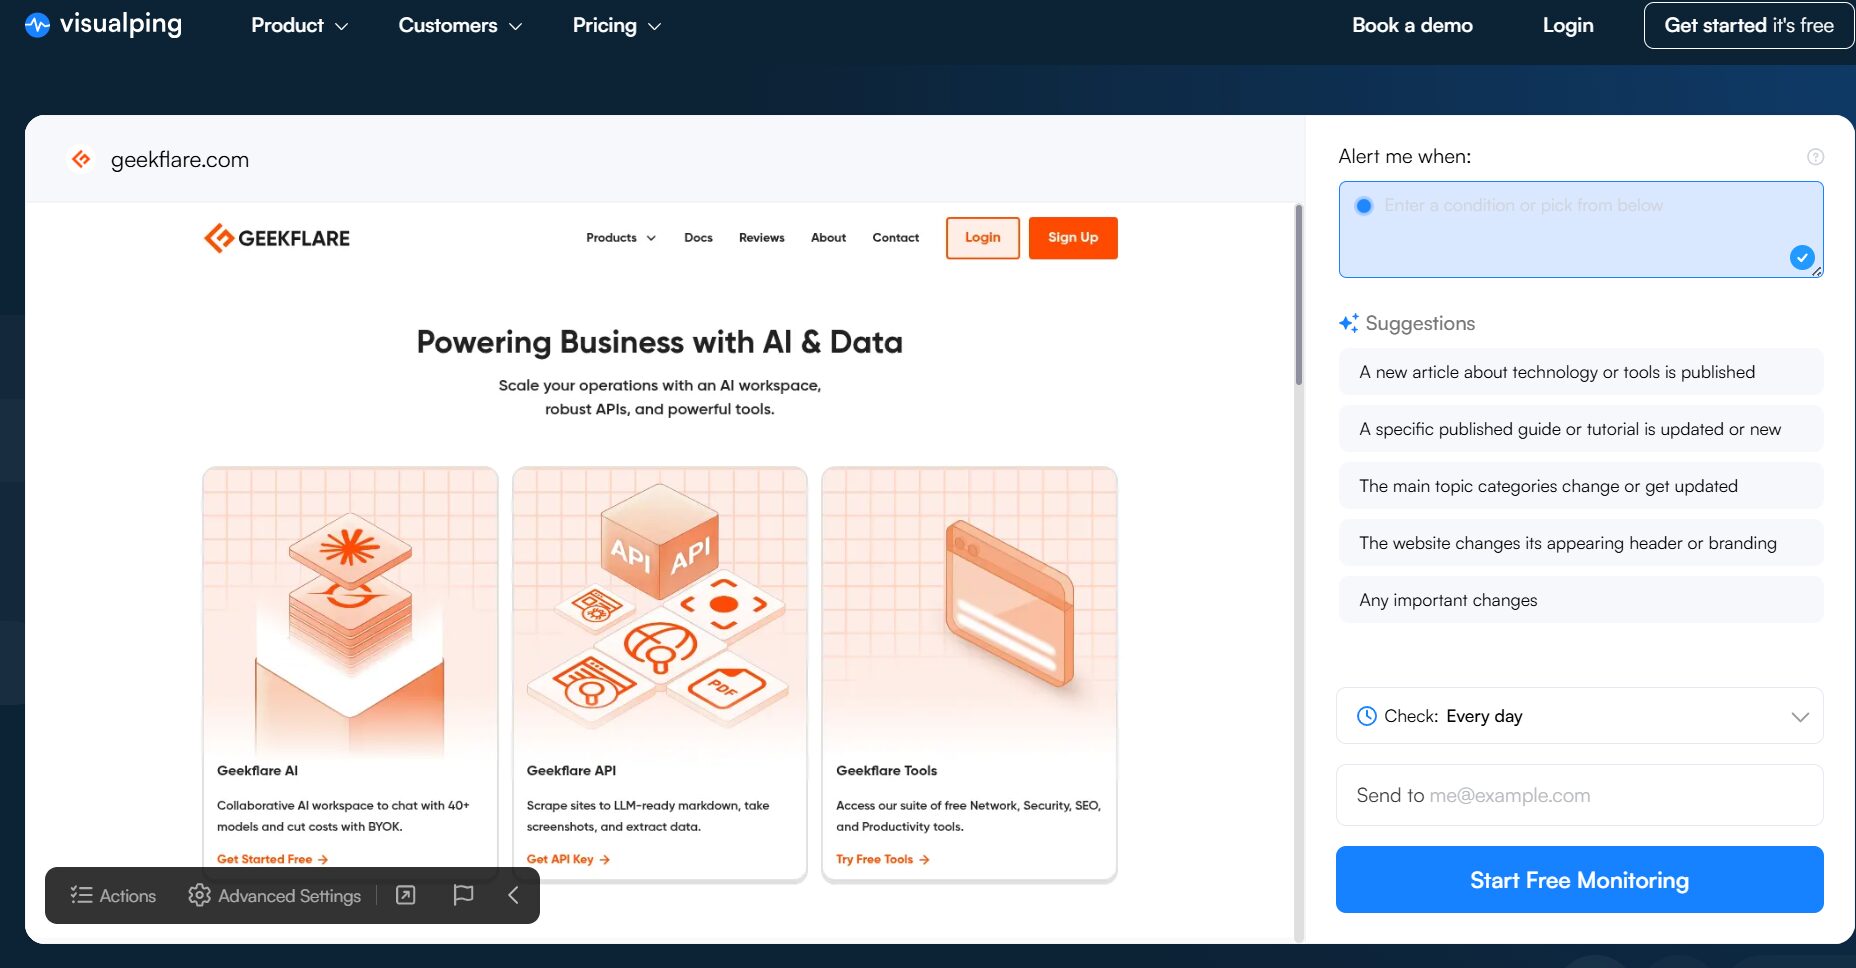Screen dimensions: 1856x968
Task: Open Contact in Geekflare navigation
Action: (x=895, y=238)
